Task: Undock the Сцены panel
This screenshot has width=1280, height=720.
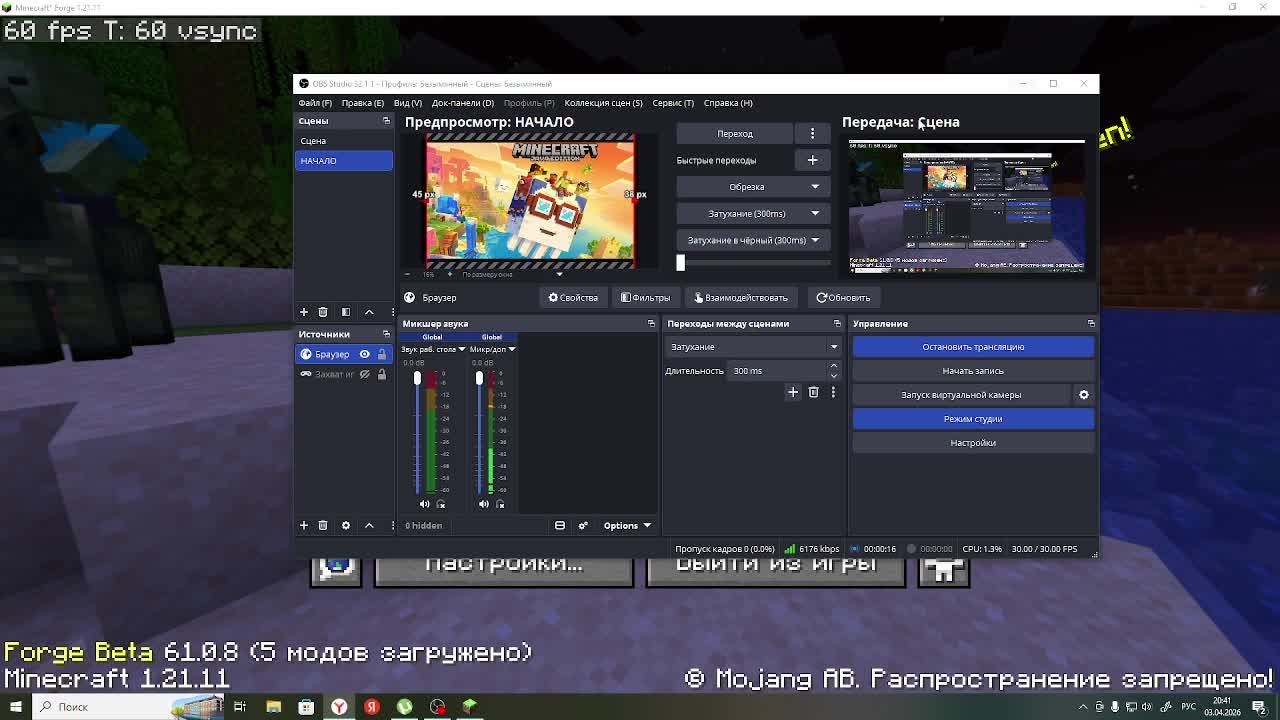Action: [386, 121]
